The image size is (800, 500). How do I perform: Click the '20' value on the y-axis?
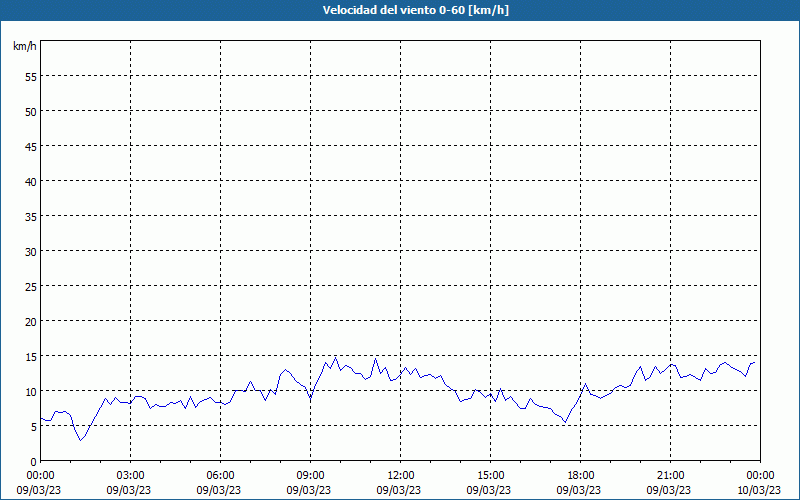(x=31, y=321)
